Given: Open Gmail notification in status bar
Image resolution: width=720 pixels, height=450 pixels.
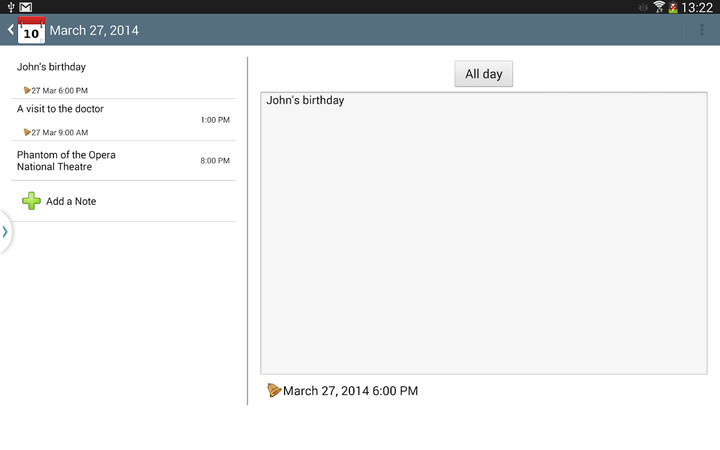Looking at the screenshot, I should click(x=26, y=7).
